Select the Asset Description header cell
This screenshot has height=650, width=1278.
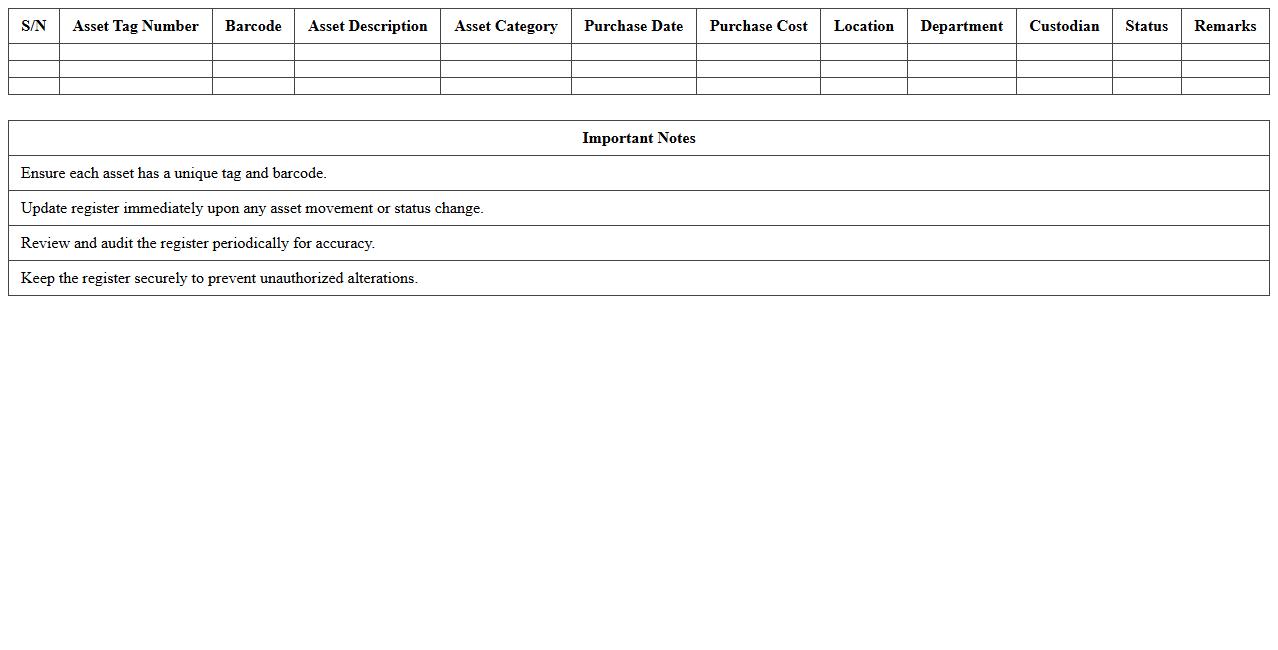point(367,26)
